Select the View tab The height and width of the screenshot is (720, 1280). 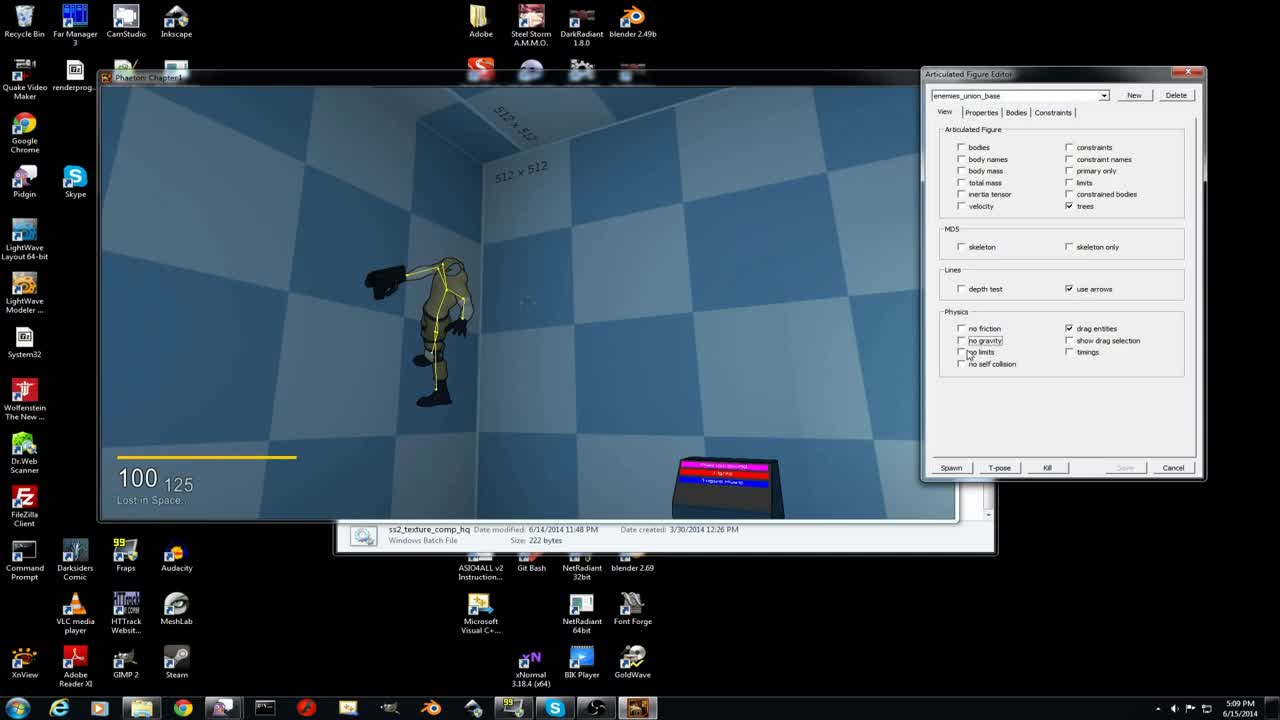pyautogui.click(x=944, y=112)
